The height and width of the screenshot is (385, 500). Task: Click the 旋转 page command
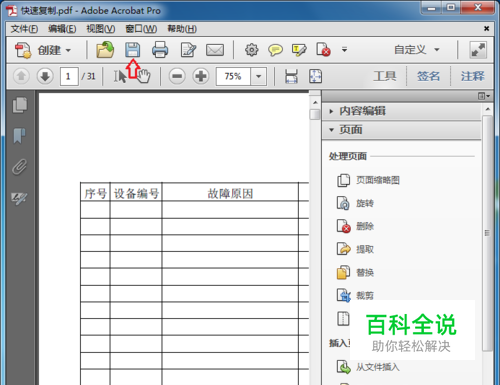tap(355, 203)
